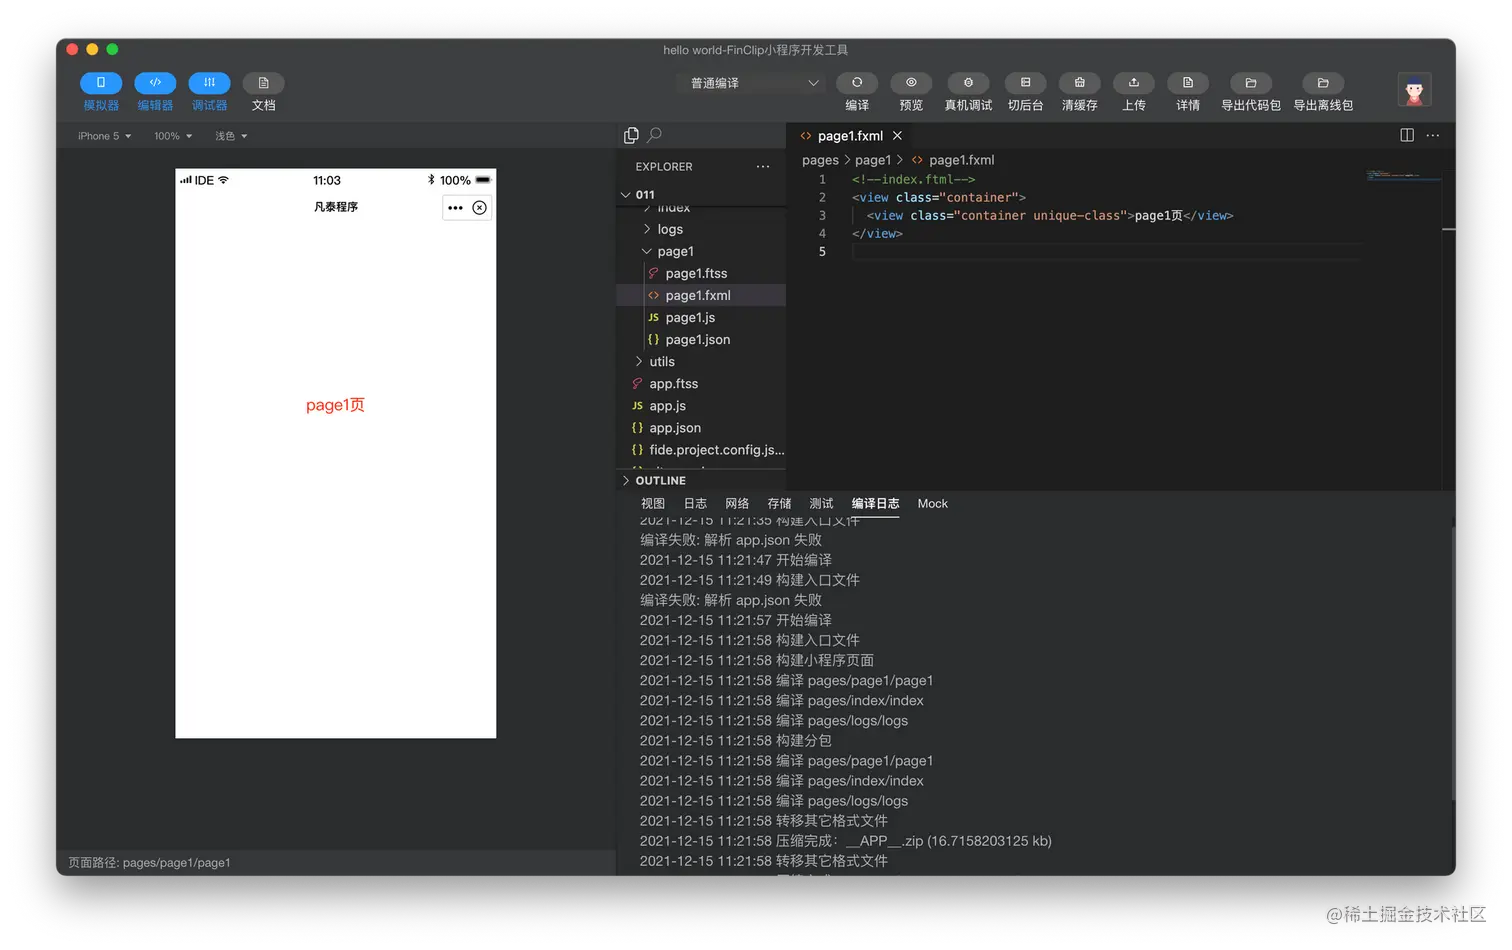Close the page1.fxml editor tab

pos(897,136)
